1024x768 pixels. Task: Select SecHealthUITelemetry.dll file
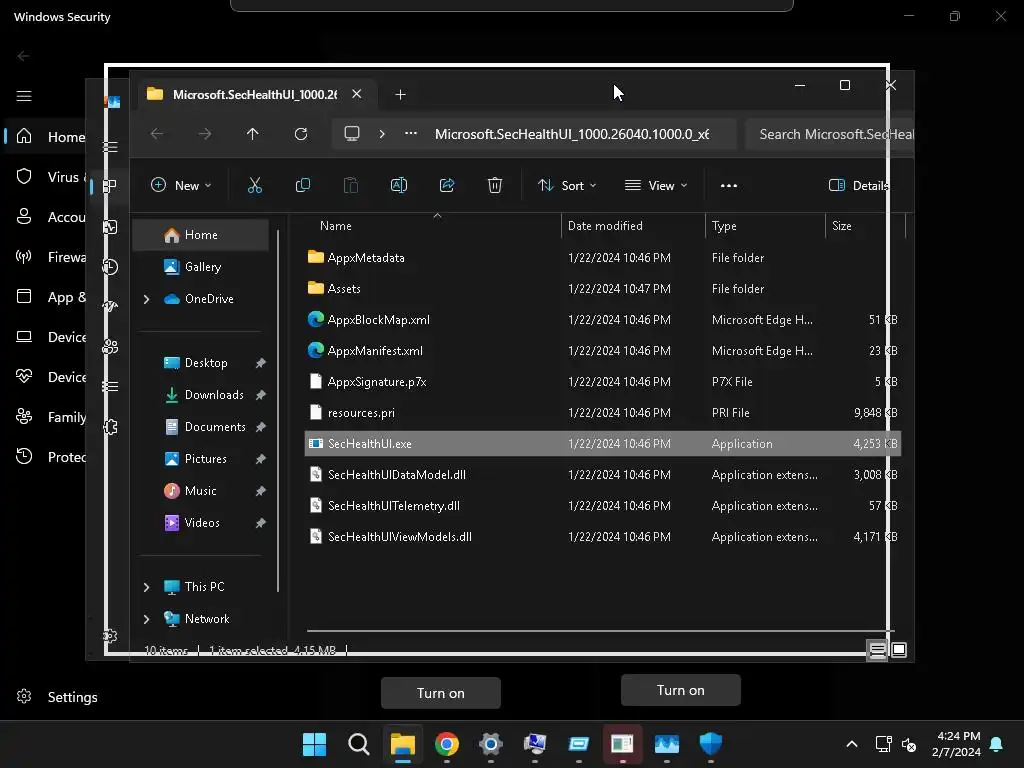(x=603, y=506)
